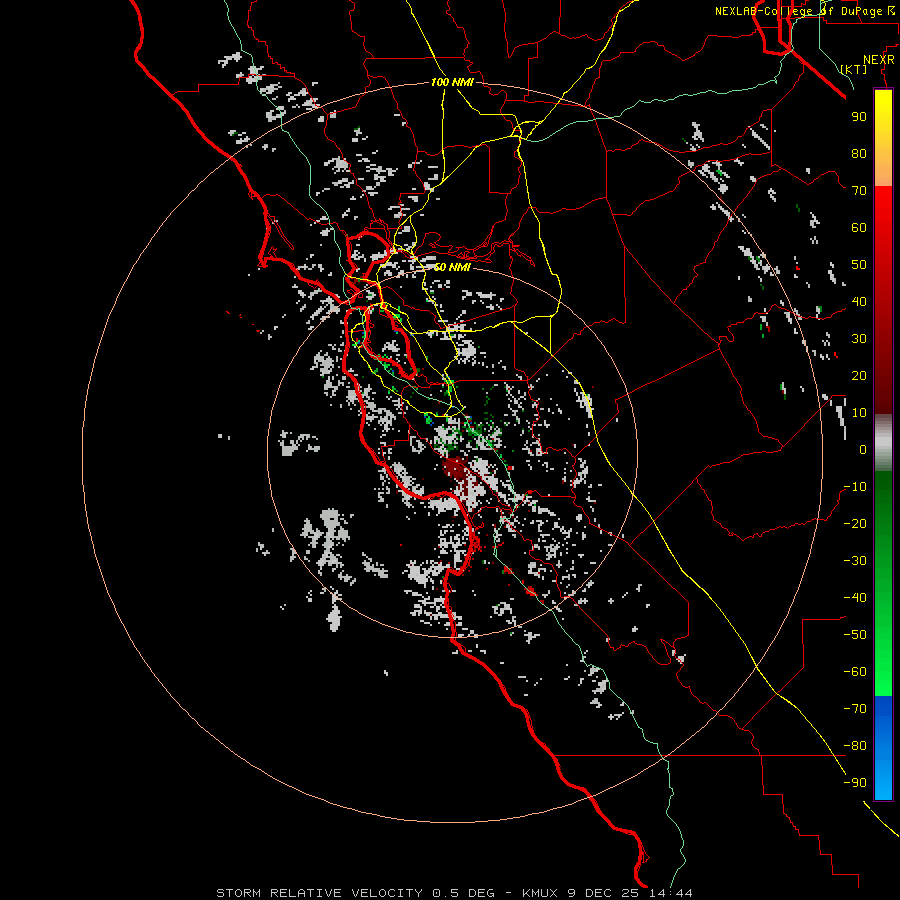Click the dark red velocity patch near radar center
900x900 pixels.
(x=456, y=468)
